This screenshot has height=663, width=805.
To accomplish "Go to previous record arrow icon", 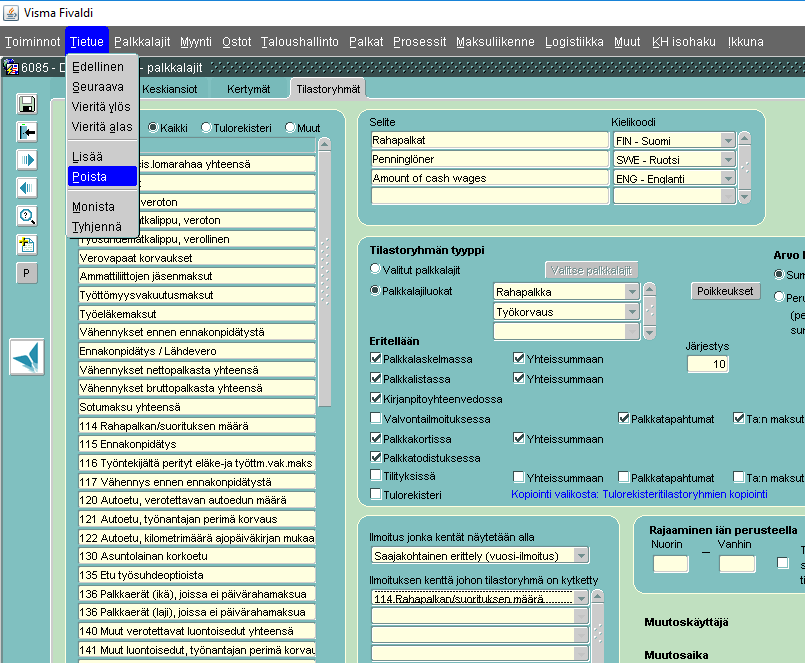I will [x=27, y=188].
